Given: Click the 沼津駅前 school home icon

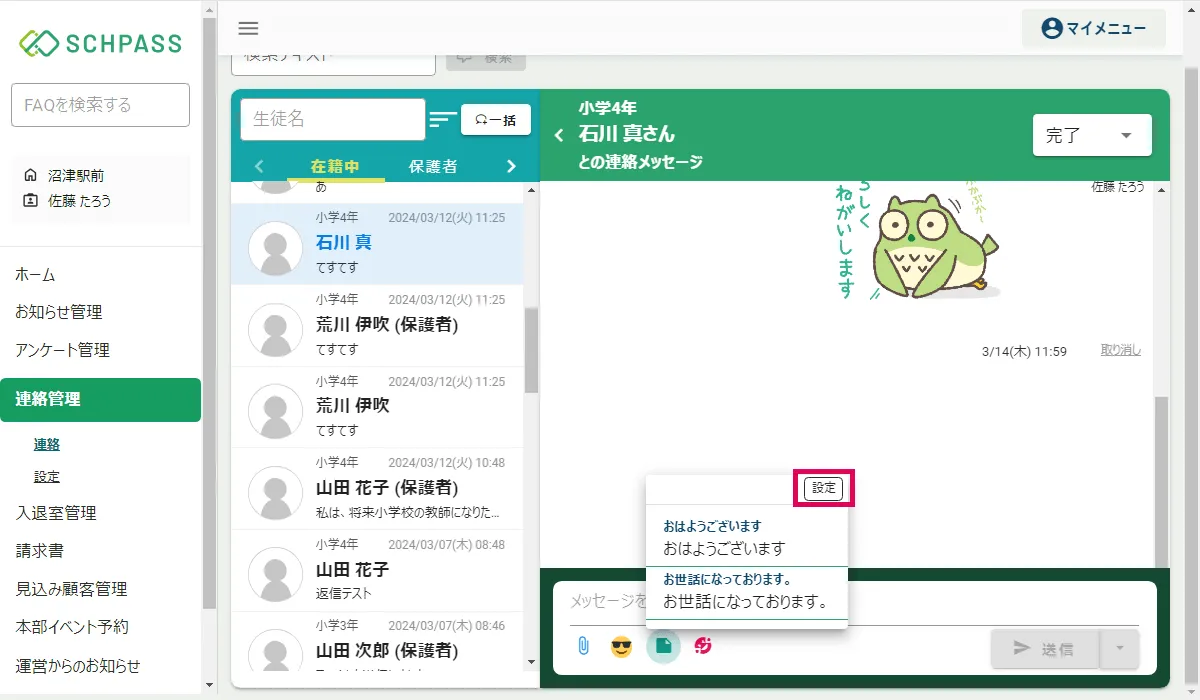Looking at the screenshot, I should point(30,175).
